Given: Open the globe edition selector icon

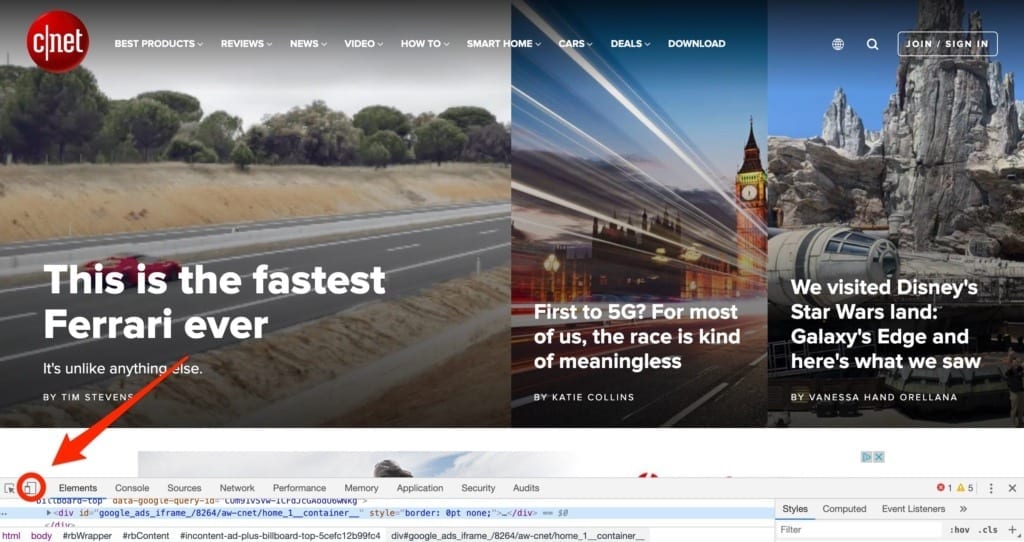Looking at the screenshot, I should pyautogui.click(x=838, y=44).
